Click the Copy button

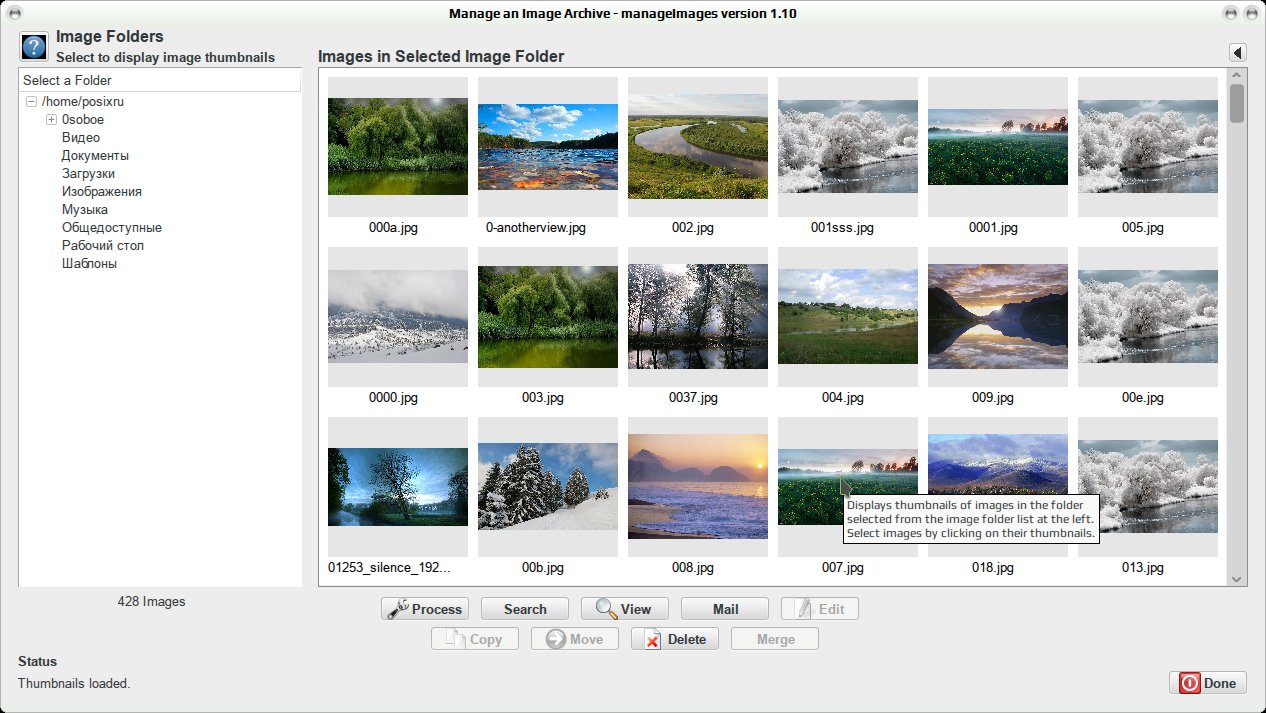coord(475,639)
